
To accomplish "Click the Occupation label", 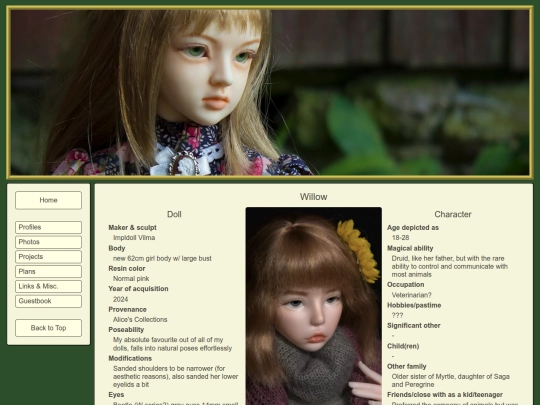I will [406, 285].
